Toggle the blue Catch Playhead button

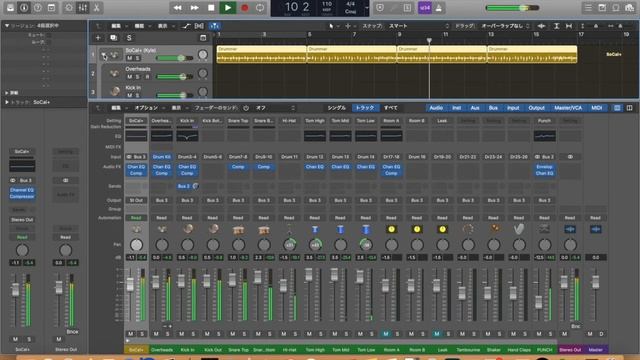(x=214, y=26)
